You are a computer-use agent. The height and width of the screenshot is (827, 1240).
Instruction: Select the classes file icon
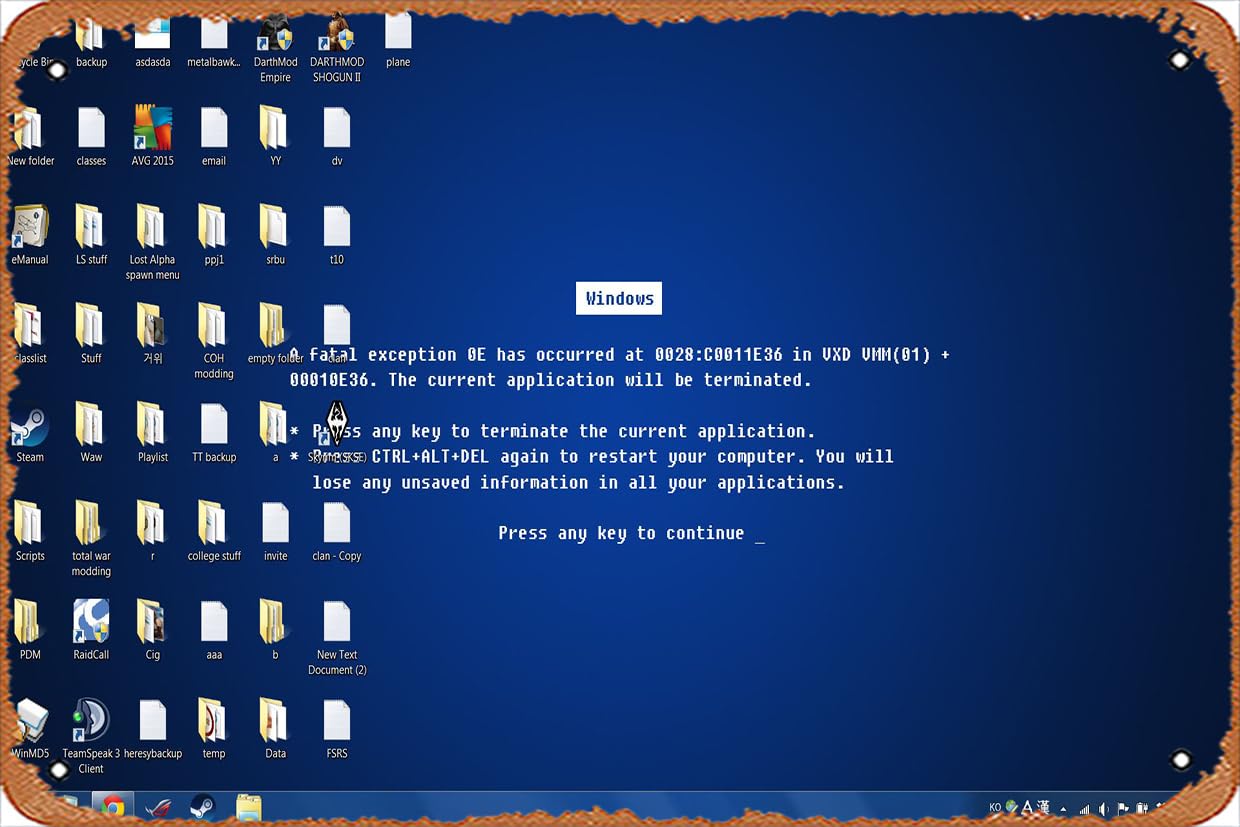point(91,137)
